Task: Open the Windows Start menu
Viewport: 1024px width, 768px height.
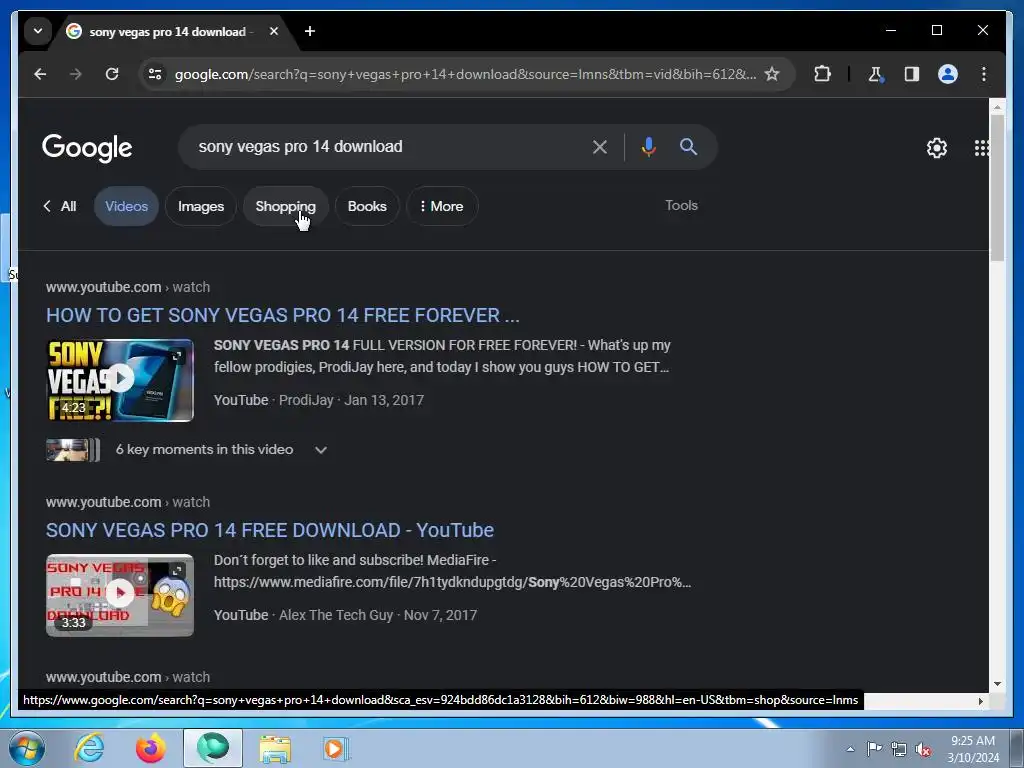Action: point(26,748)
